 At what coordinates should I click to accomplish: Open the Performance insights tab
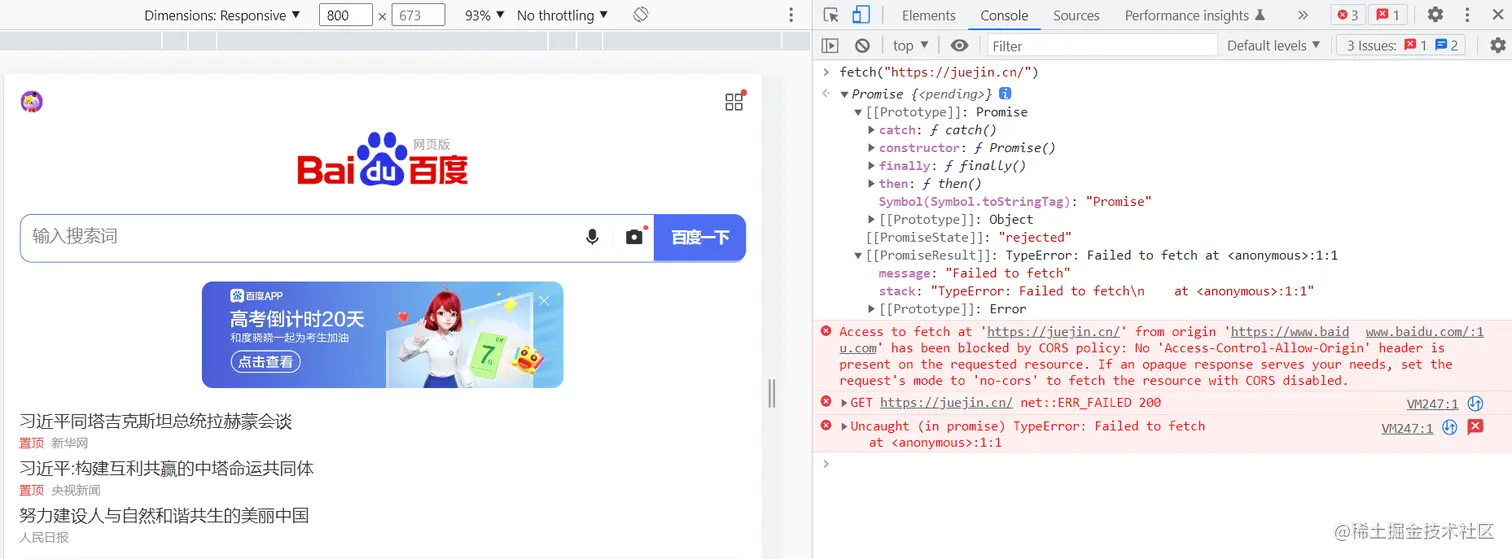click(1195, 15)
